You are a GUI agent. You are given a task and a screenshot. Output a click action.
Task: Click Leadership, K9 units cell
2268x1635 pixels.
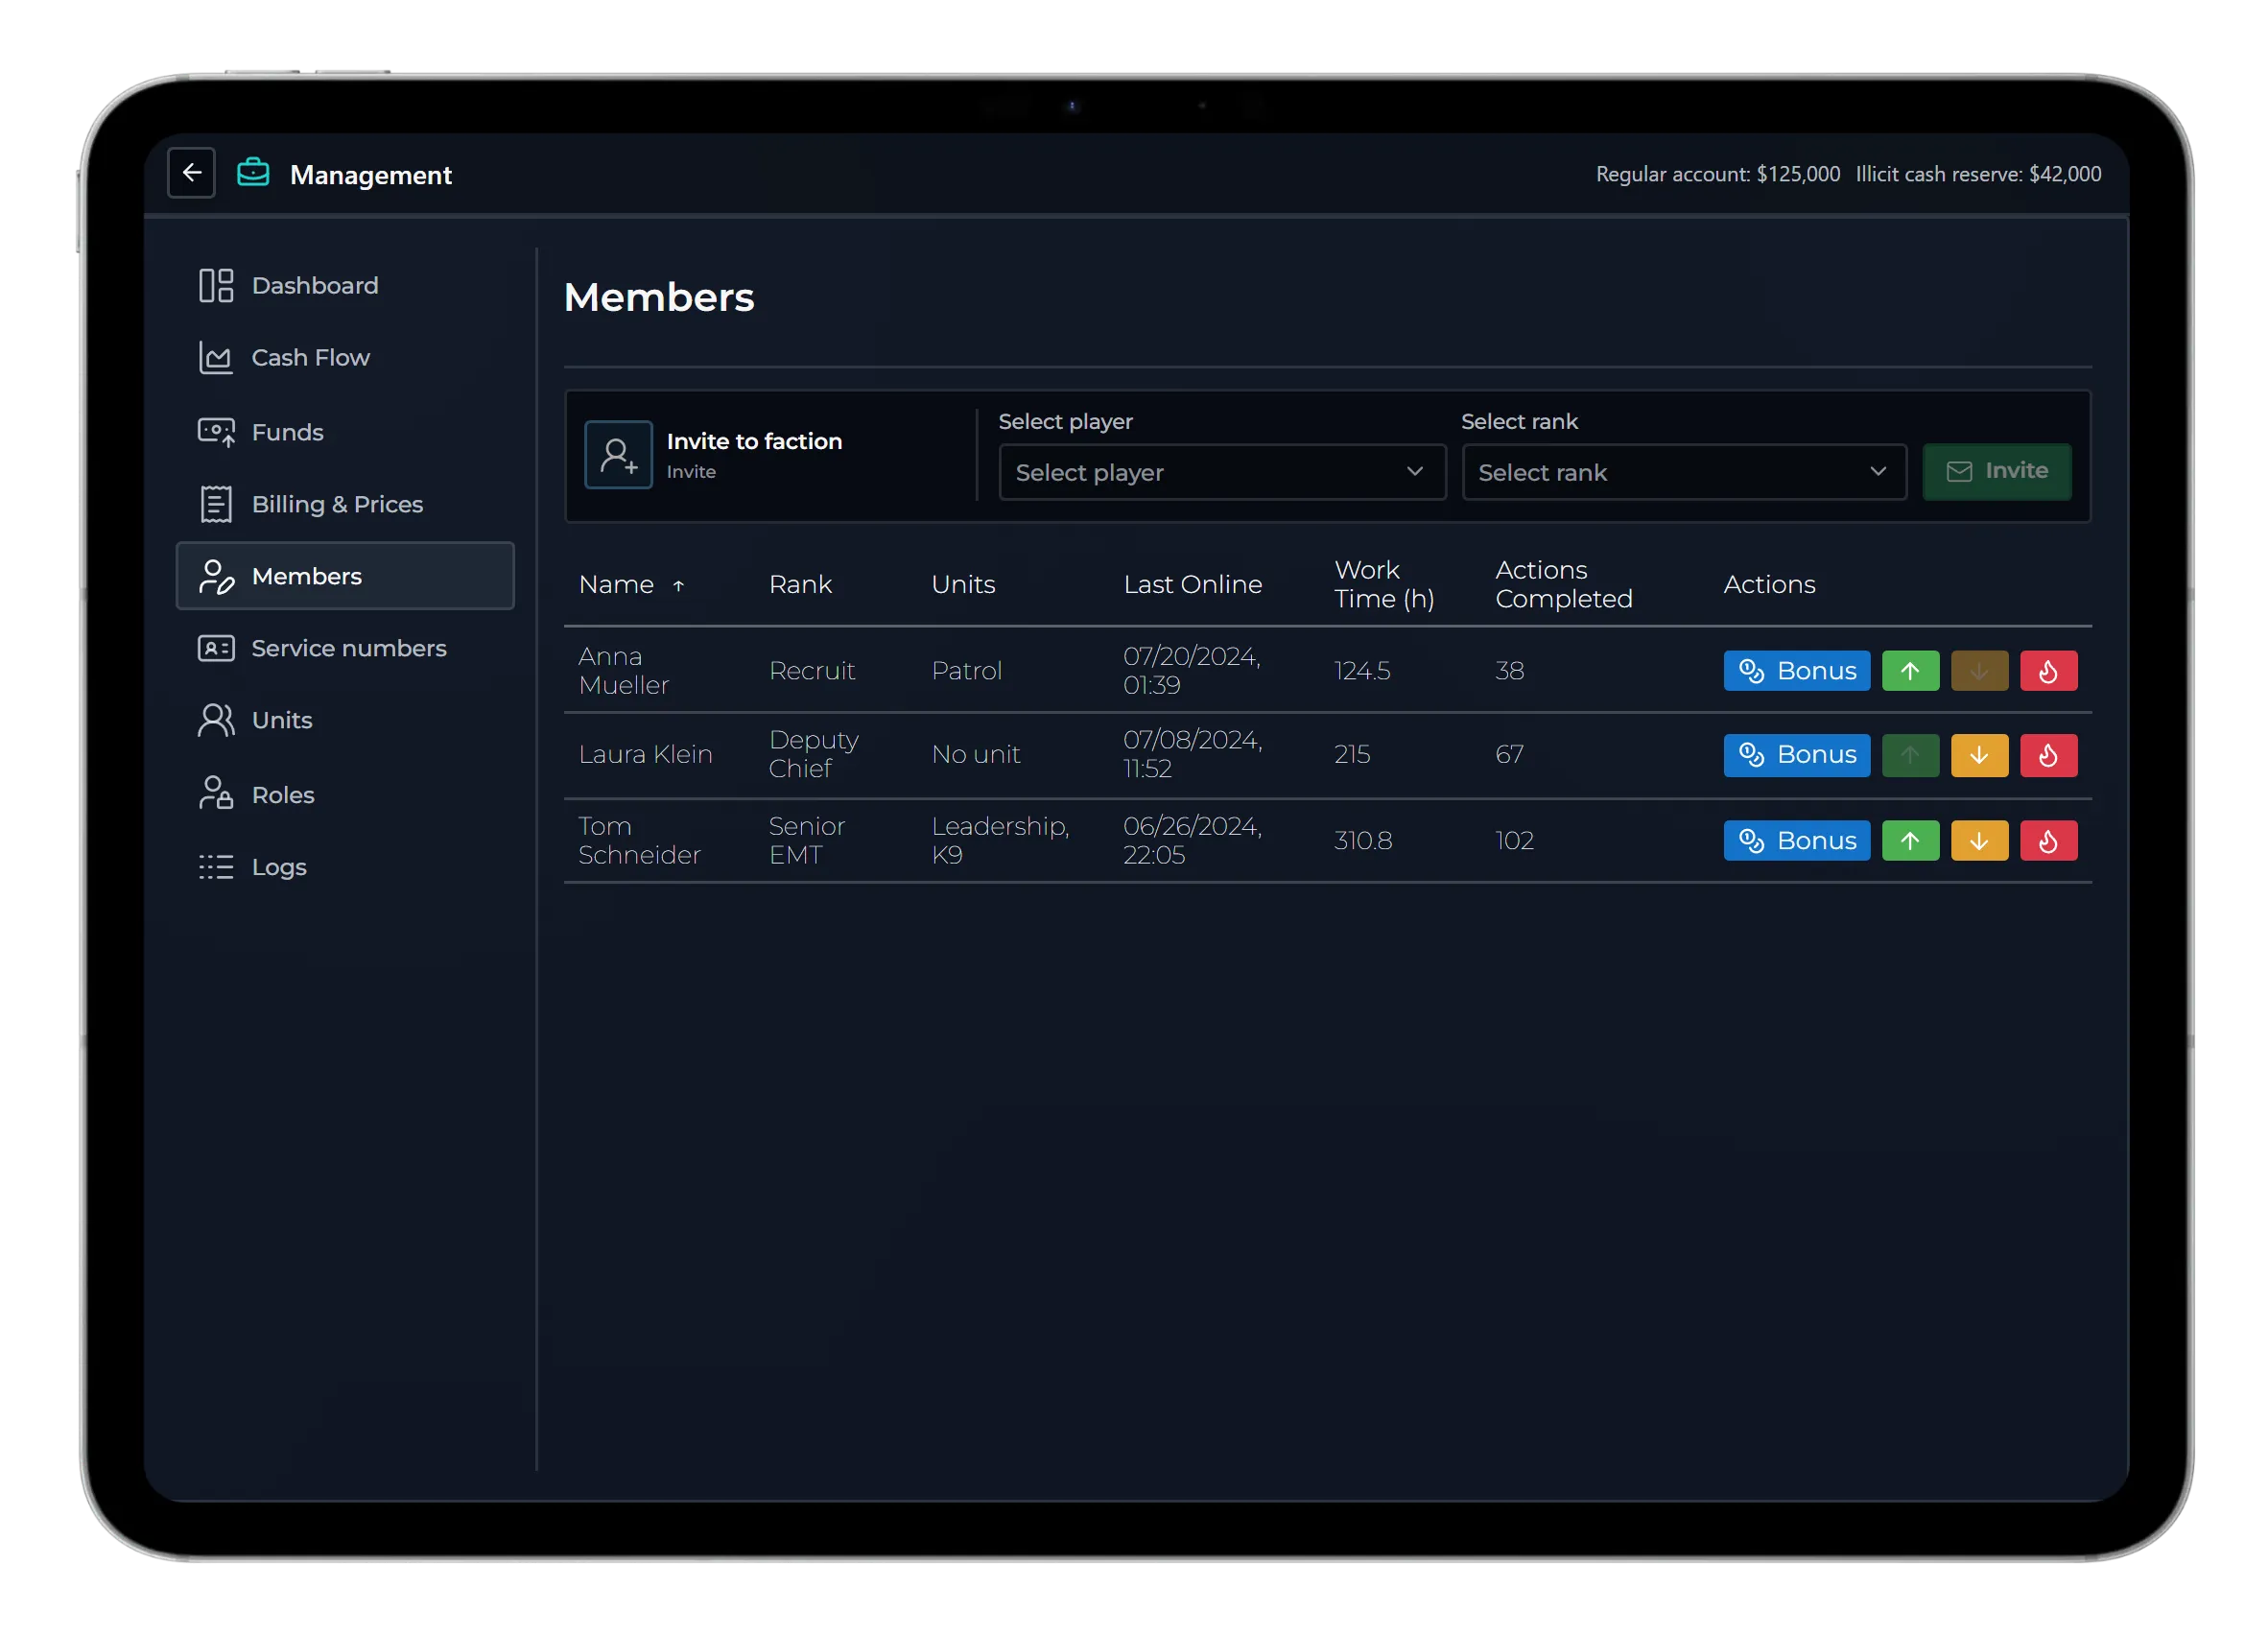pos(1000,841)
